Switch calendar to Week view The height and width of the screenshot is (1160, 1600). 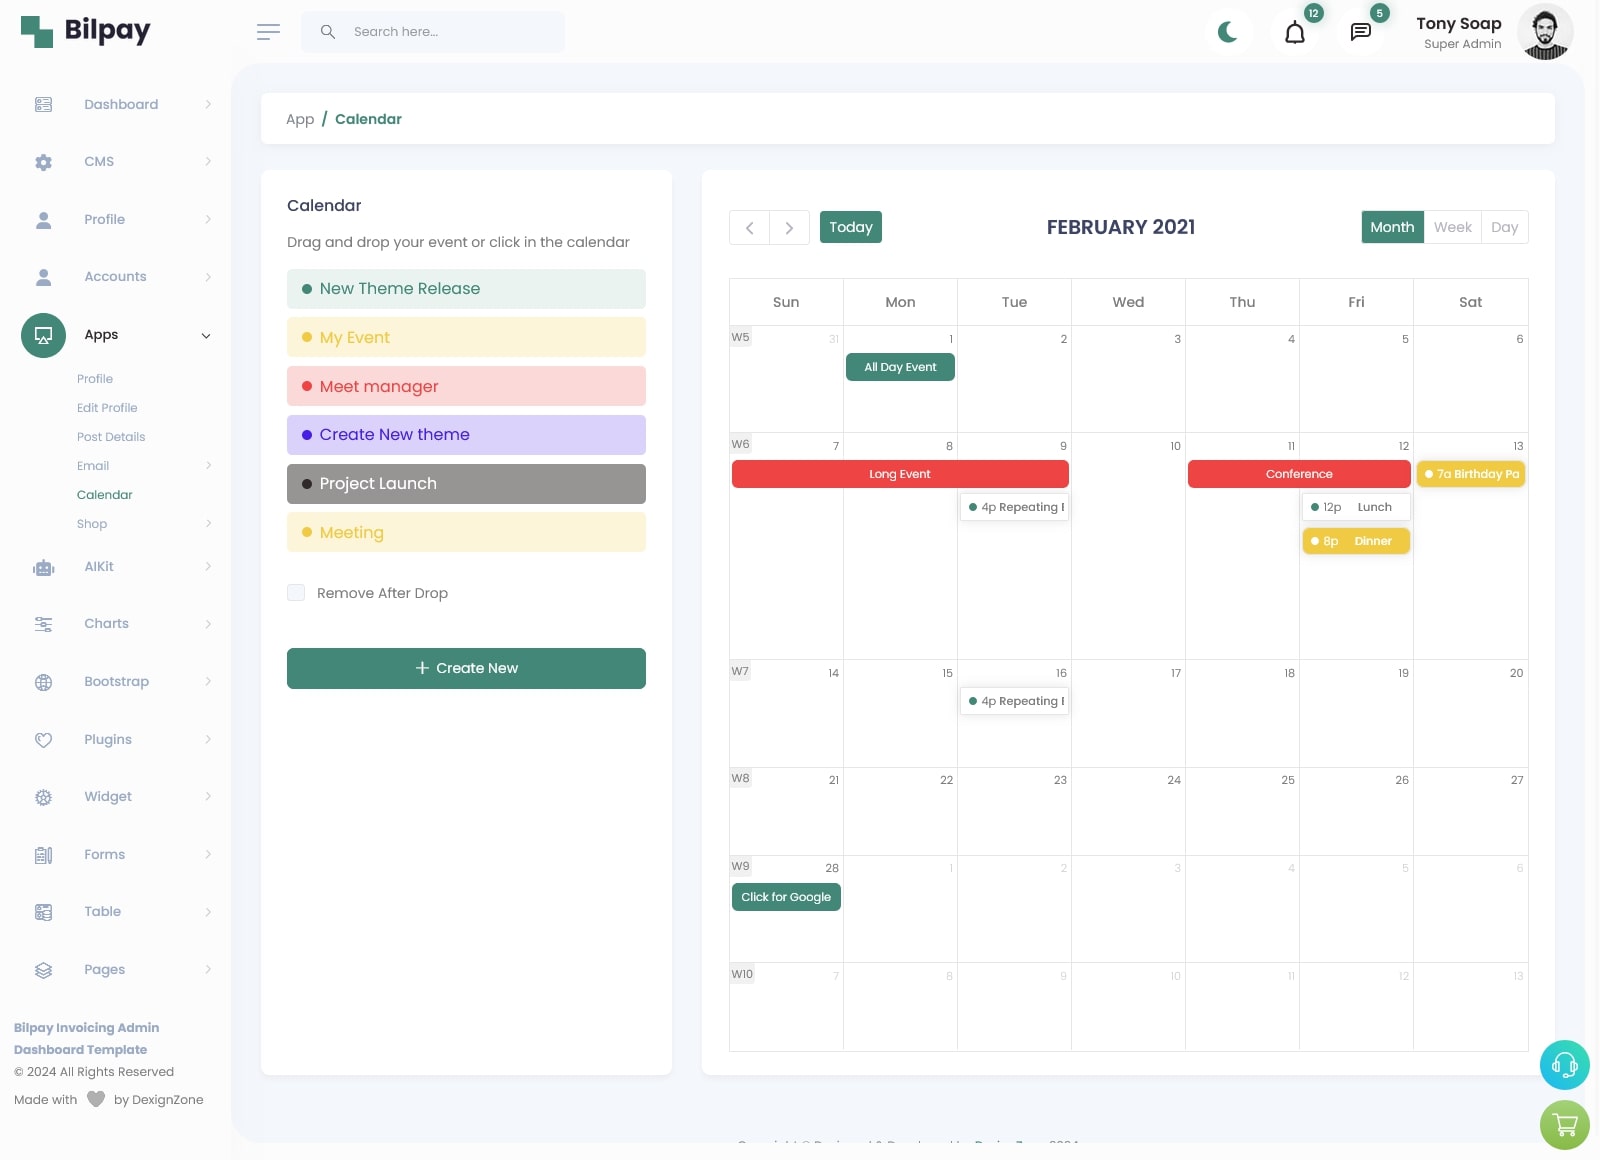1452,227
